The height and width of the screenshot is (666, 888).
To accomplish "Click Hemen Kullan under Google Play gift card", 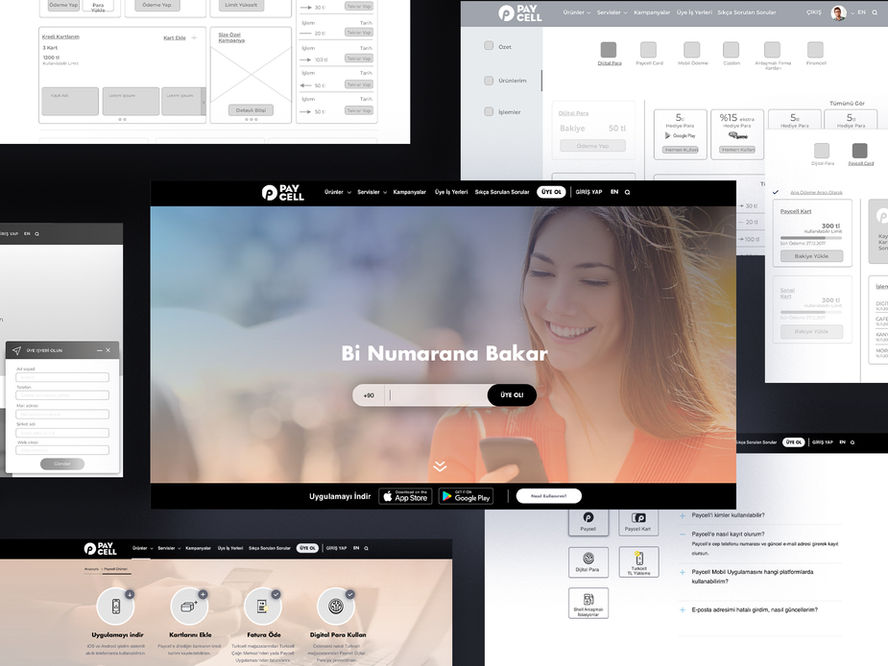I will click(x=681, y=150).
